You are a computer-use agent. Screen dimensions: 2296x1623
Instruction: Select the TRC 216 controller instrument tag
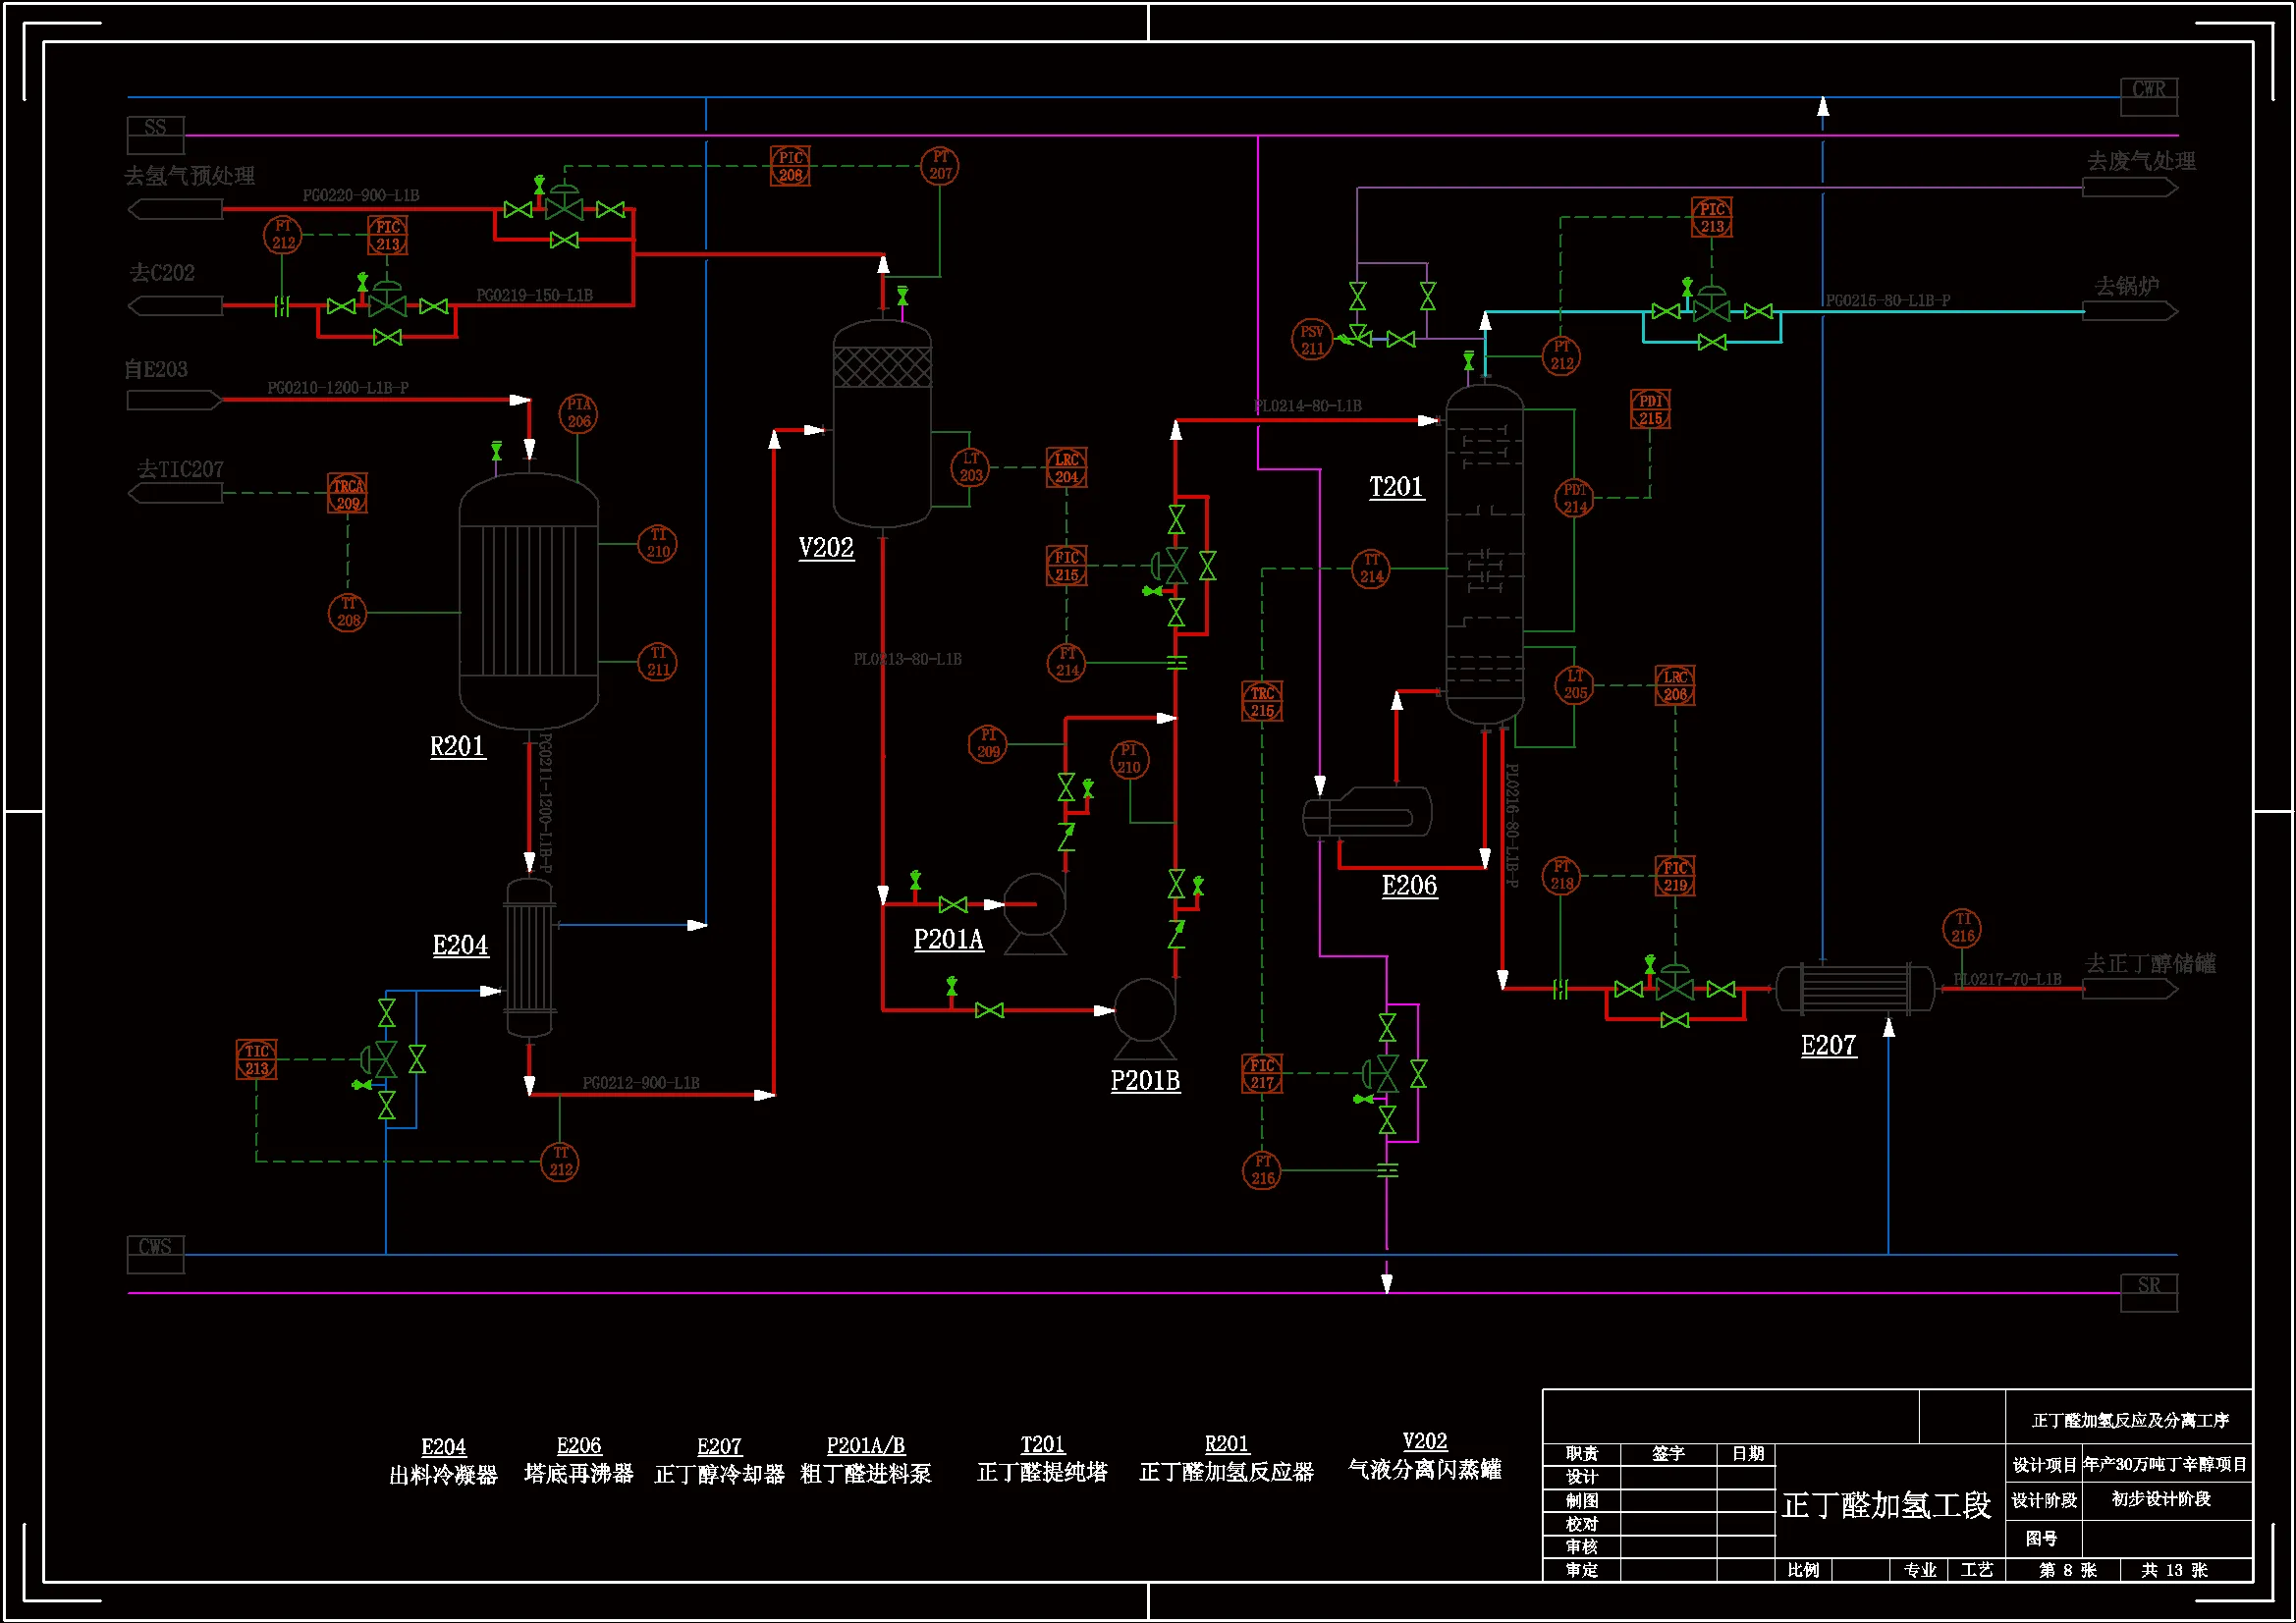point(1262,701)
